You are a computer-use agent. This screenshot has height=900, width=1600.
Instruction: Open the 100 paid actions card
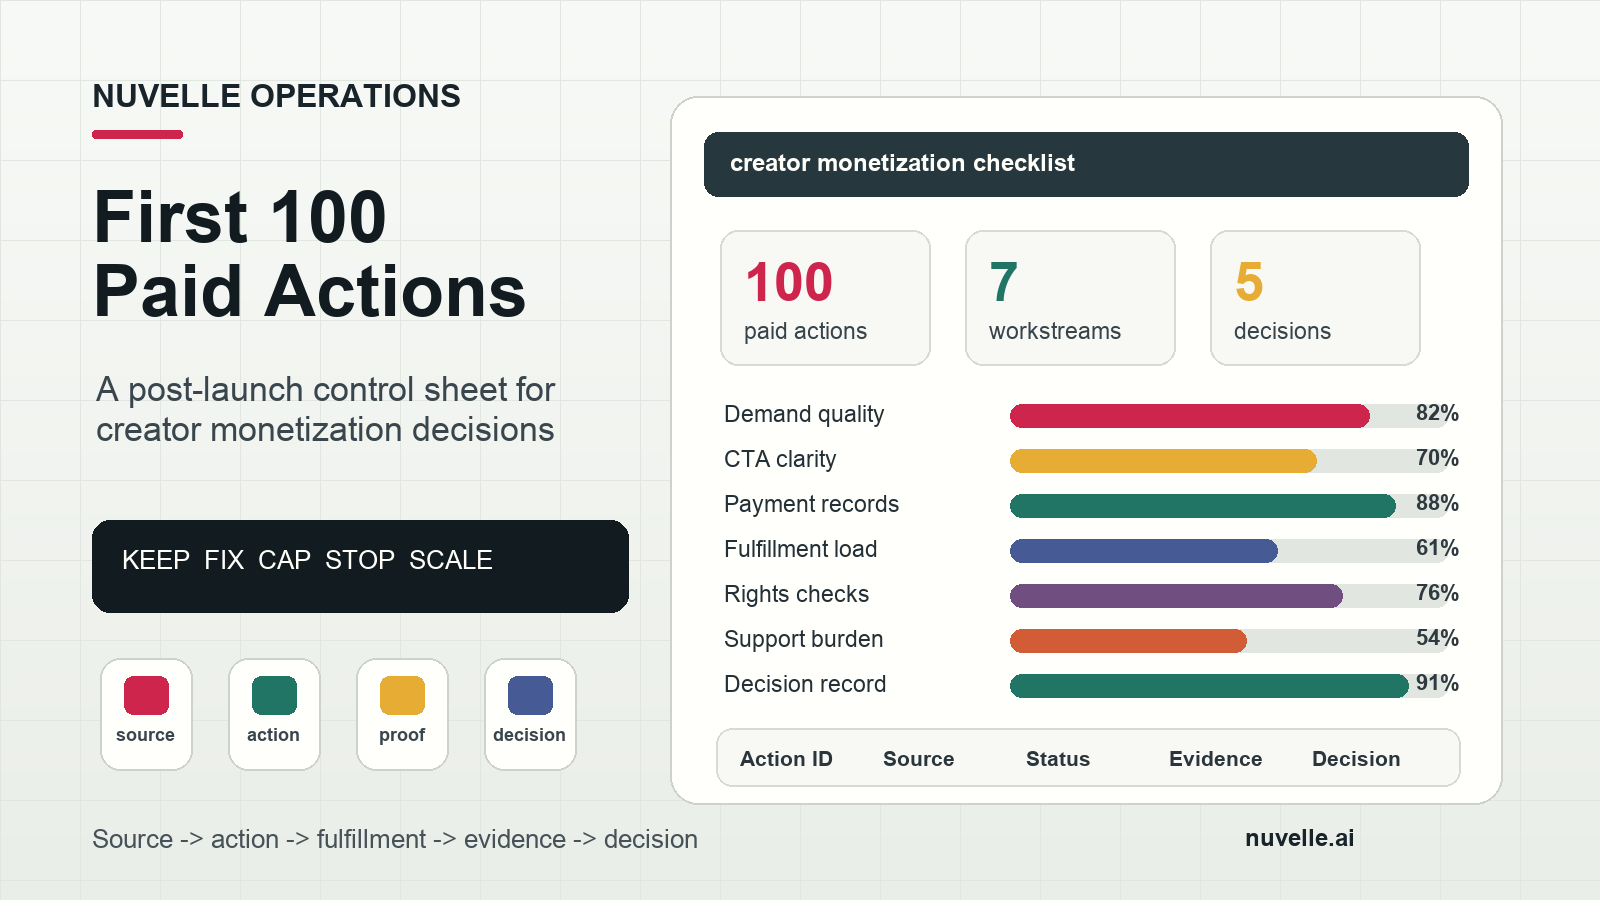[x=825, y=298]
